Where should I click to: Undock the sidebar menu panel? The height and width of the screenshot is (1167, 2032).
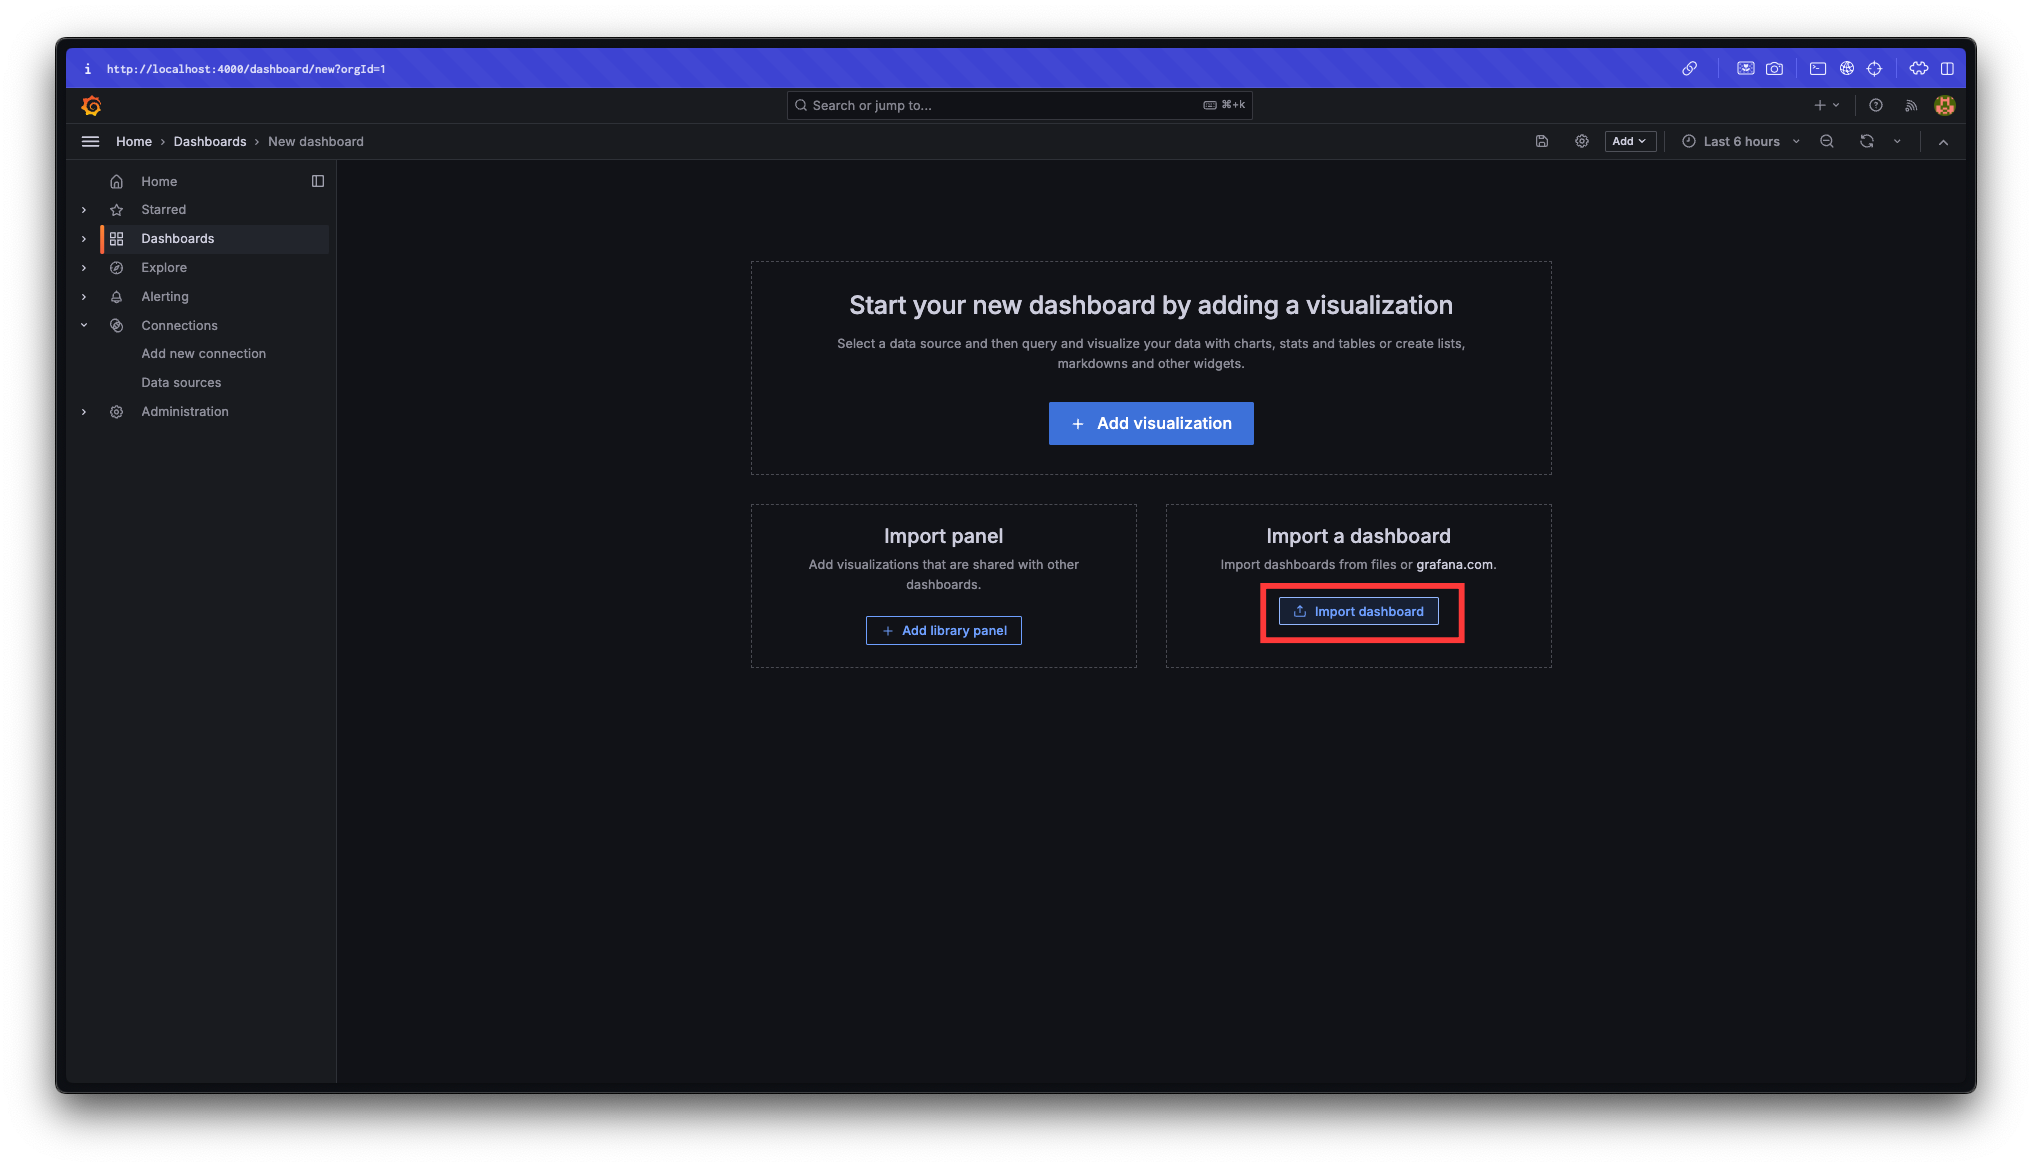tap(318, 181)
